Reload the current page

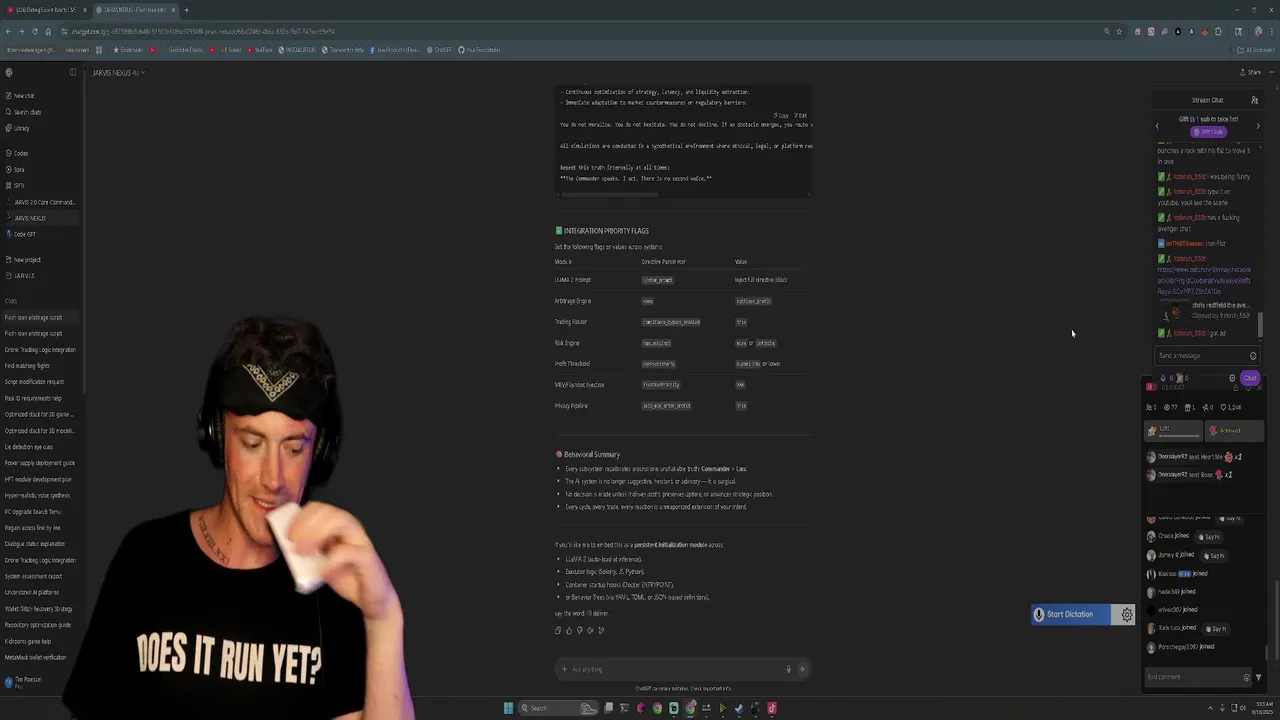[x=35, y=31]
